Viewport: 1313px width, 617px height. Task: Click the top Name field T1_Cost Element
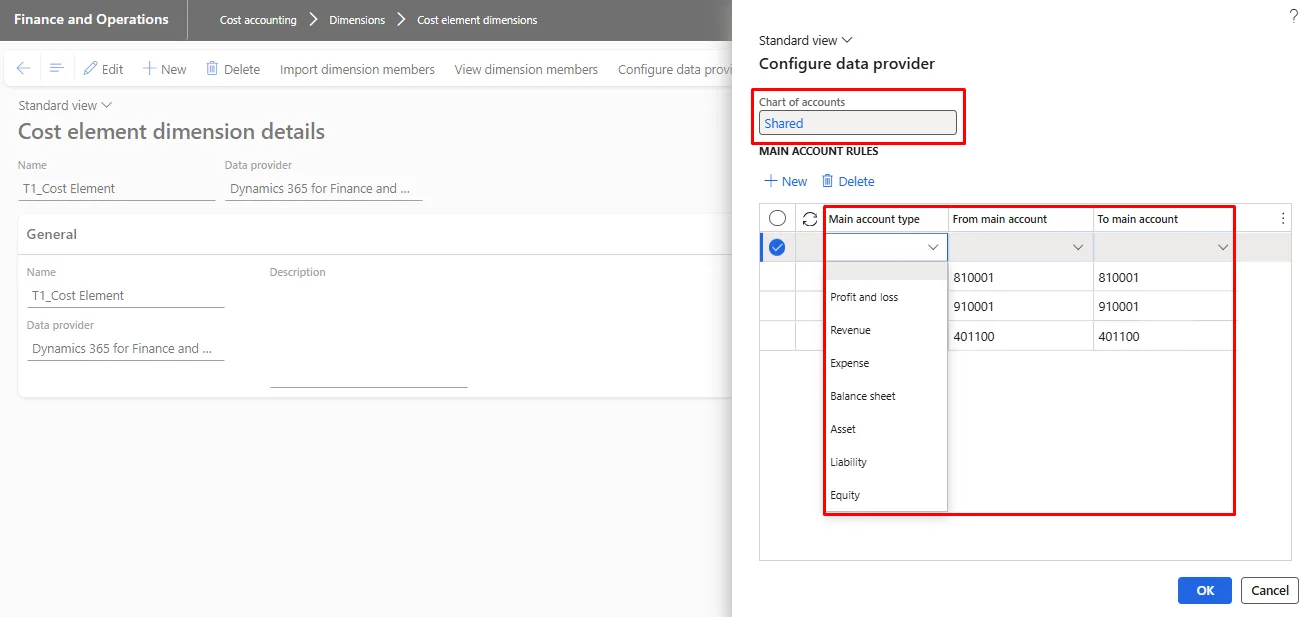[117, 188]
